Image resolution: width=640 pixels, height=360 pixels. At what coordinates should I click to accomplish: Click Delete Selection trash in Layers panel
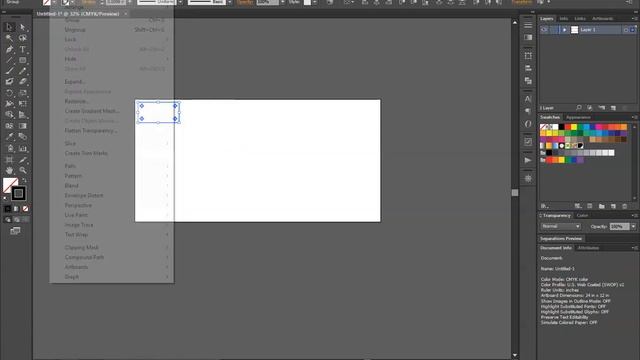(624, 108)
